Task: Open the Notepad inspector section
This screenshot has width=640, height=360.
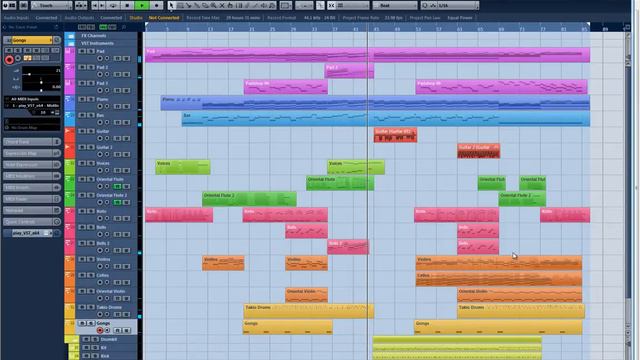Action: tap(32, 210)
